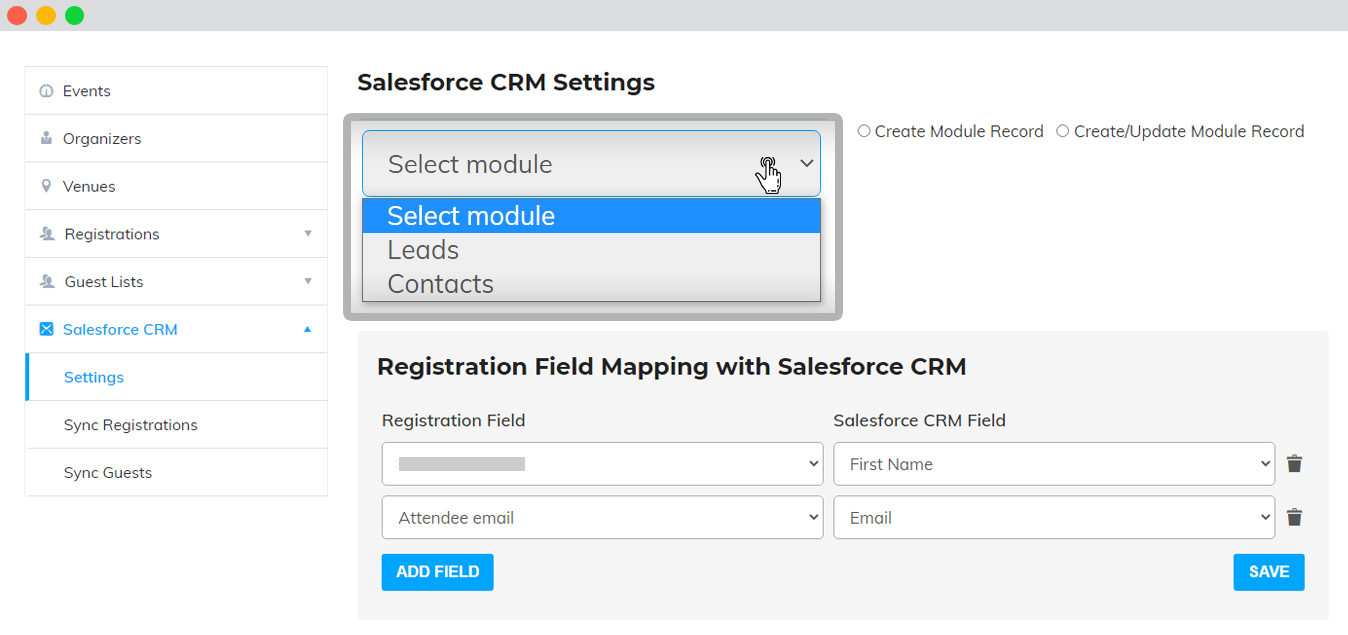Click the Registration Field column label
Screen dimensions: 1348x635
click(454, 420)
